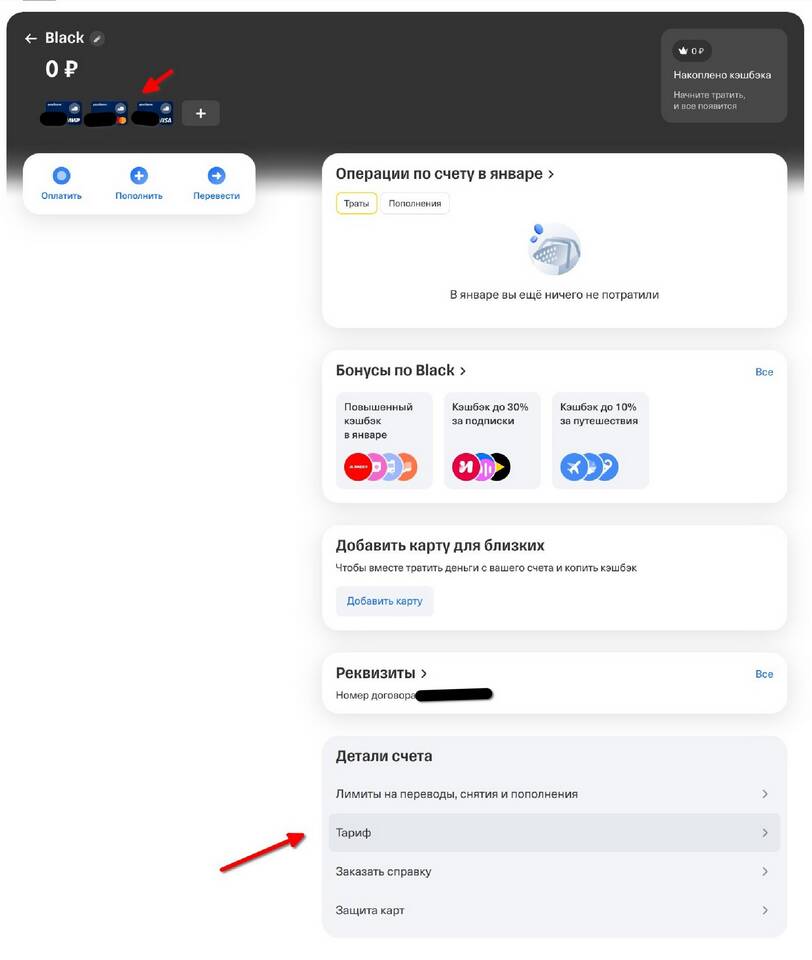
Task: Edit account name with the pencil icon
Action: [97, 39]
